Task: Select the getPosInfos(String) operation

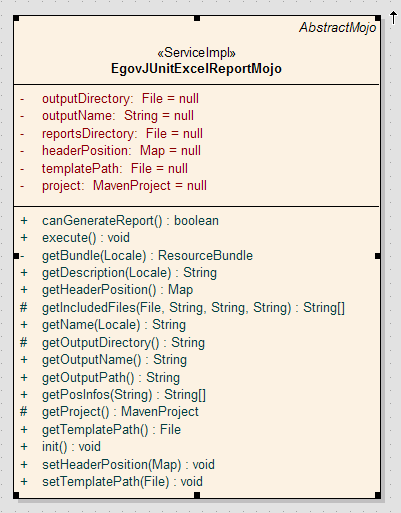Action: [x=113, y=395]
